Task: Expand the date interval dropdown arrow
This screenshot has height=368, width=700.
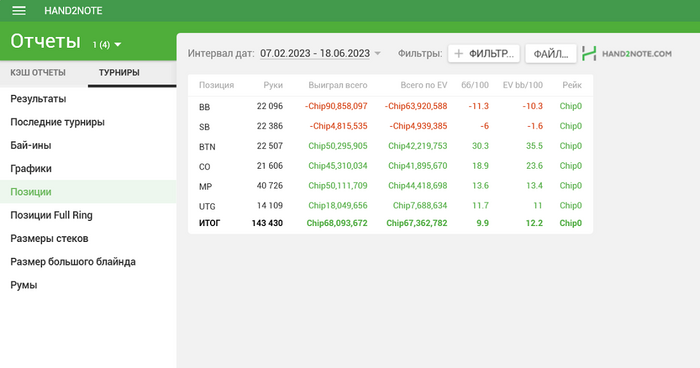Action: pyautogui.click(x=378, y=54)
